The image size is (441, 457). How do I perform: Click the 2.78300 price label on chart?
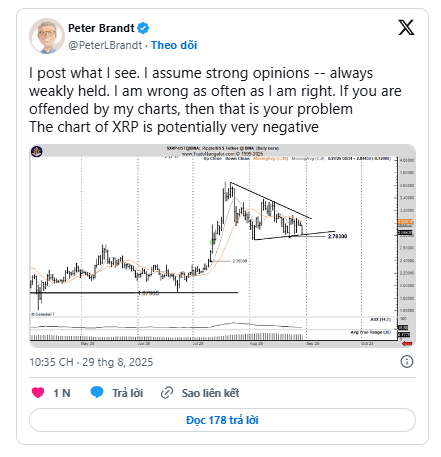tap(337, 236)
